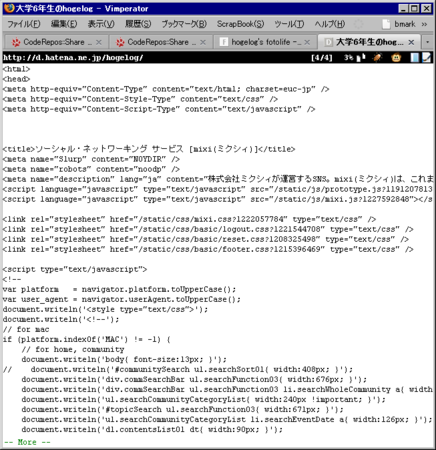Click the '// for mac' comment line
Screen dimensions: 436x450
click(26, 329)
